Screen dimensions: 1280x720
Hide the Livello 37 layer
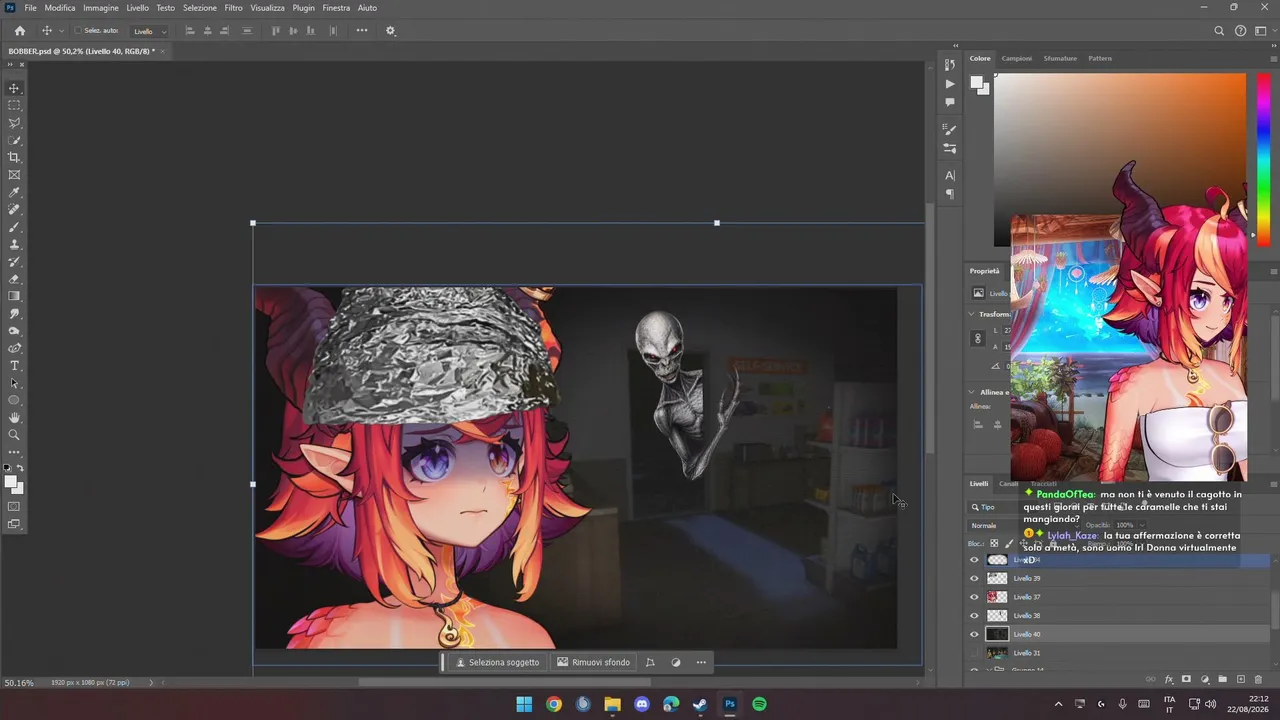pyautogui.click(x=974, y=597)
